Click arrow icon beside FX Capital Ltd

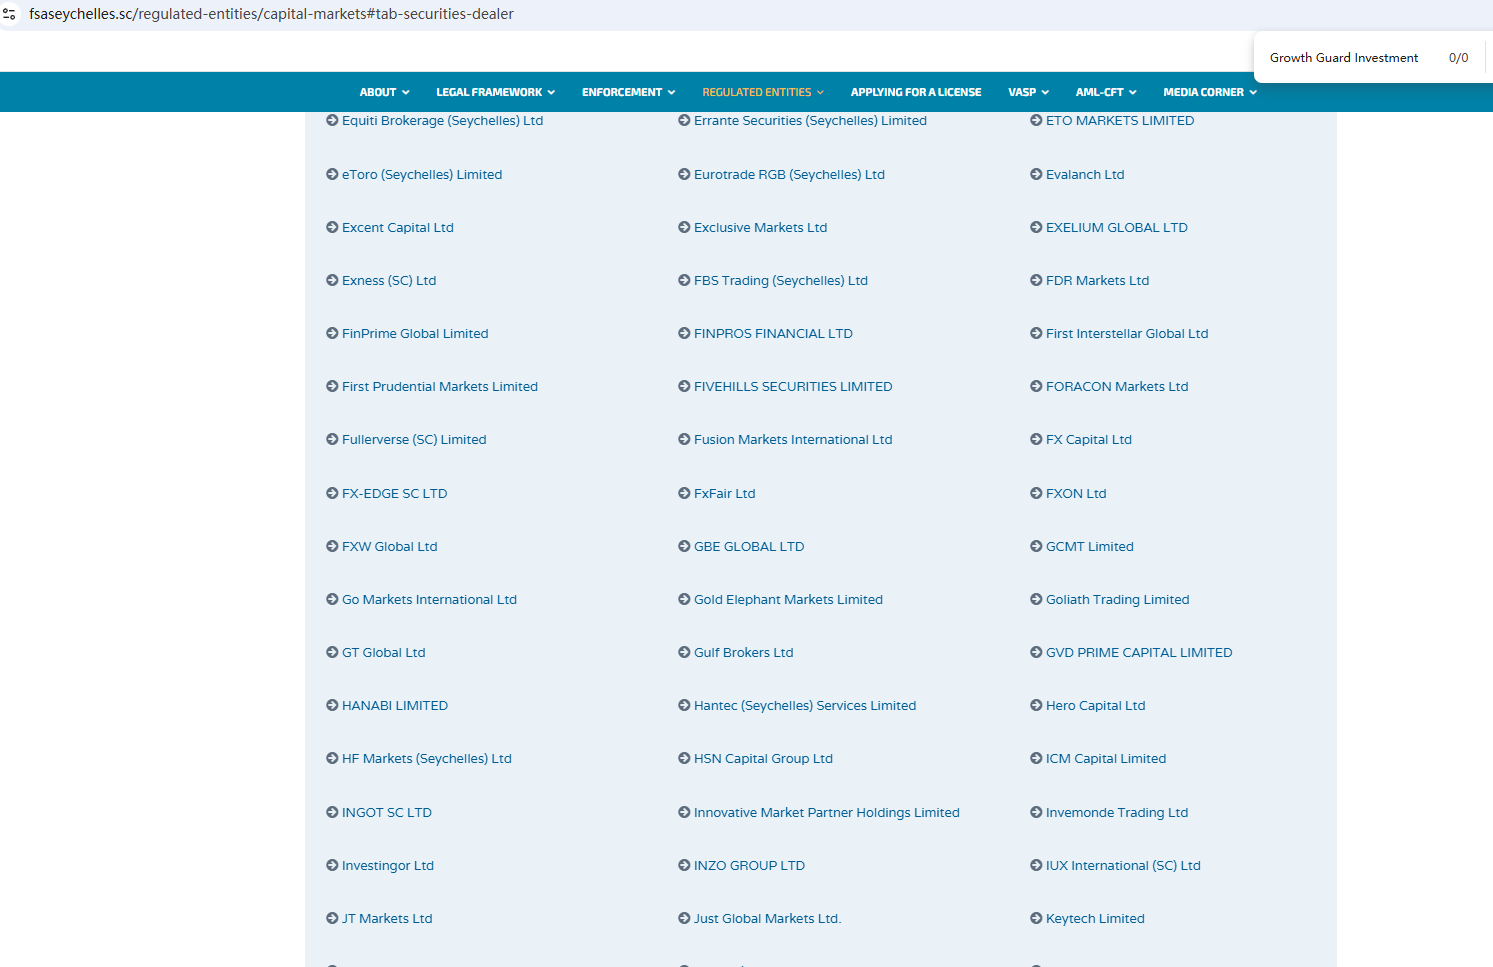tap(1036, 439)
